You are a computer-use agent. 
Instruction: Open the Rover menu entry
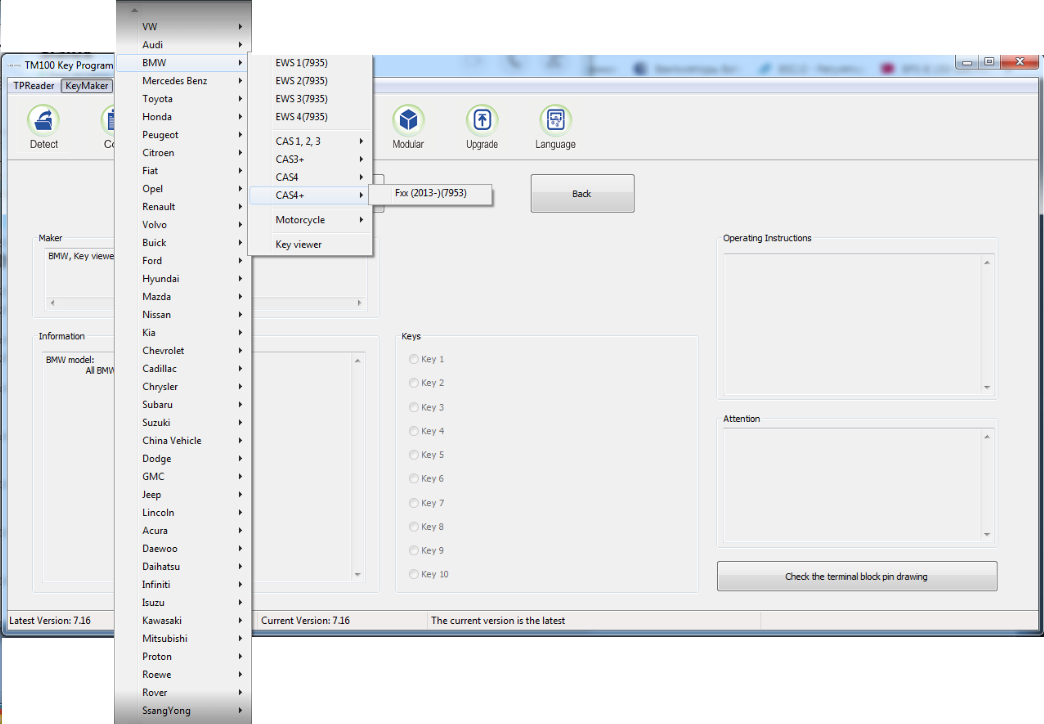pos(183,693)
